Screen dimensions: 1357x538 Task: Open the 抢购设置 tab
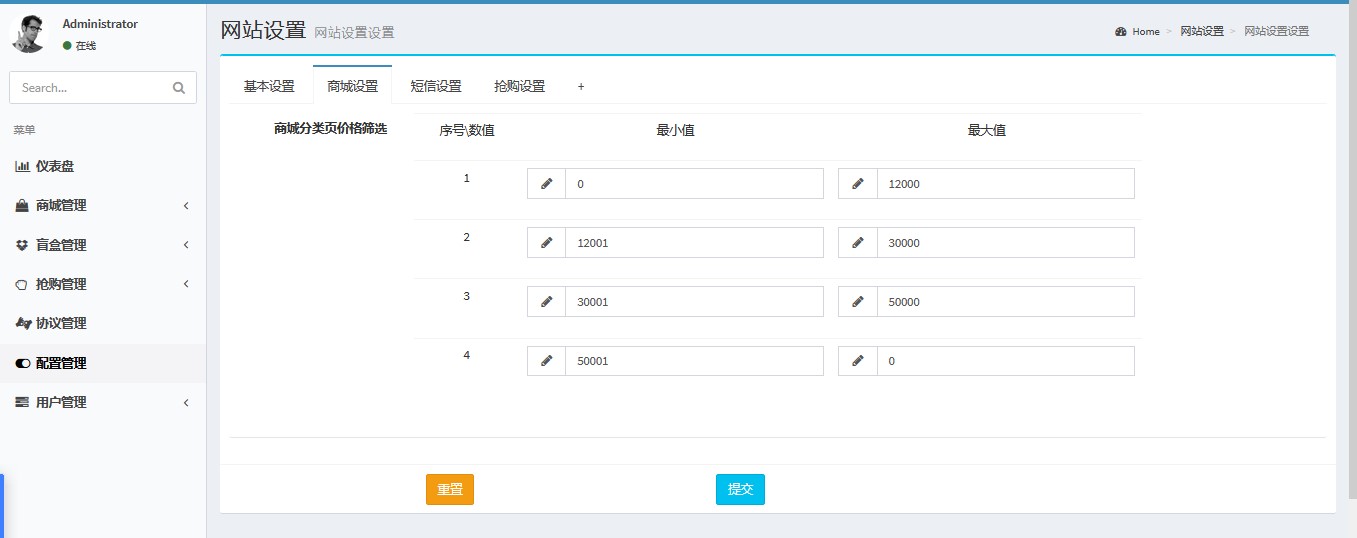coord(519,86)
